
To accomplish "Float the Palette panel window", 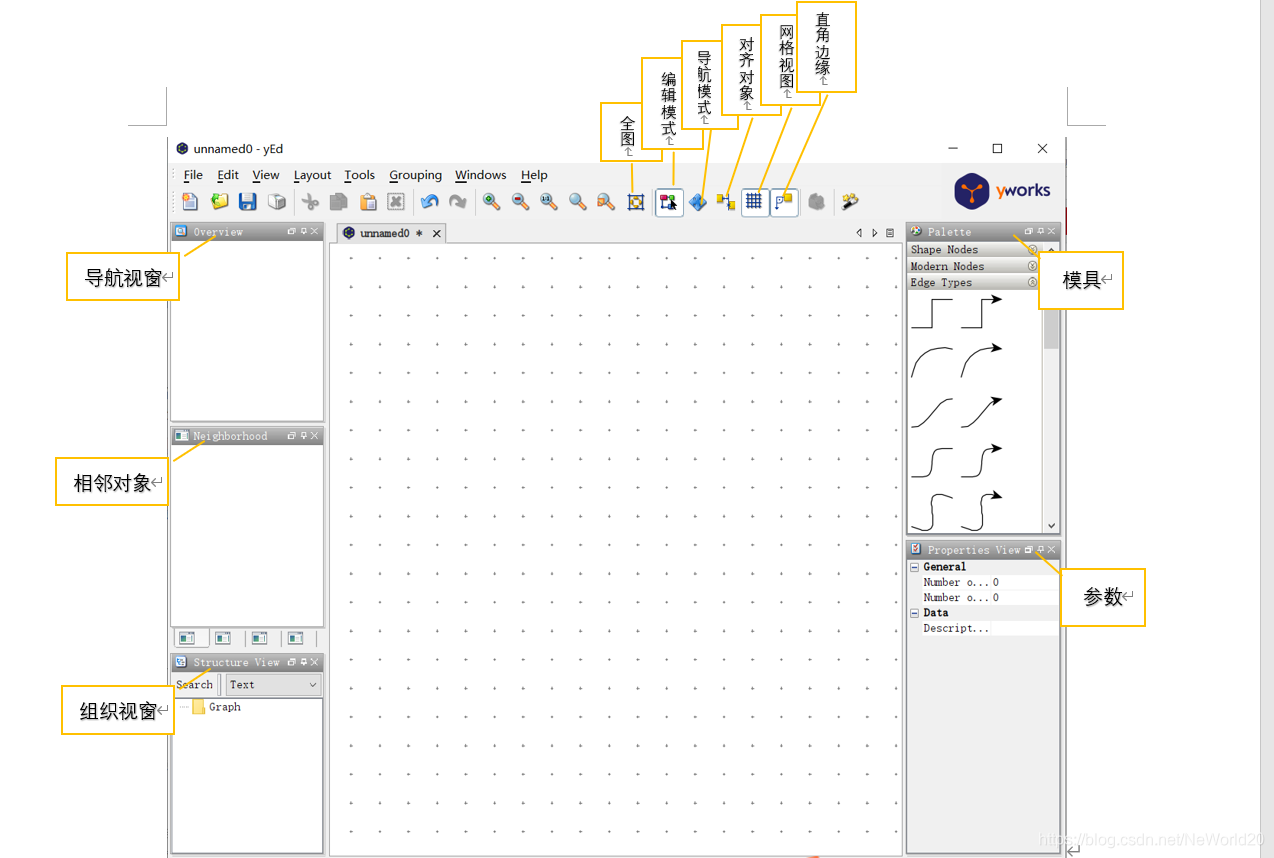I will pyautogui.click(x=1029, y=231).
